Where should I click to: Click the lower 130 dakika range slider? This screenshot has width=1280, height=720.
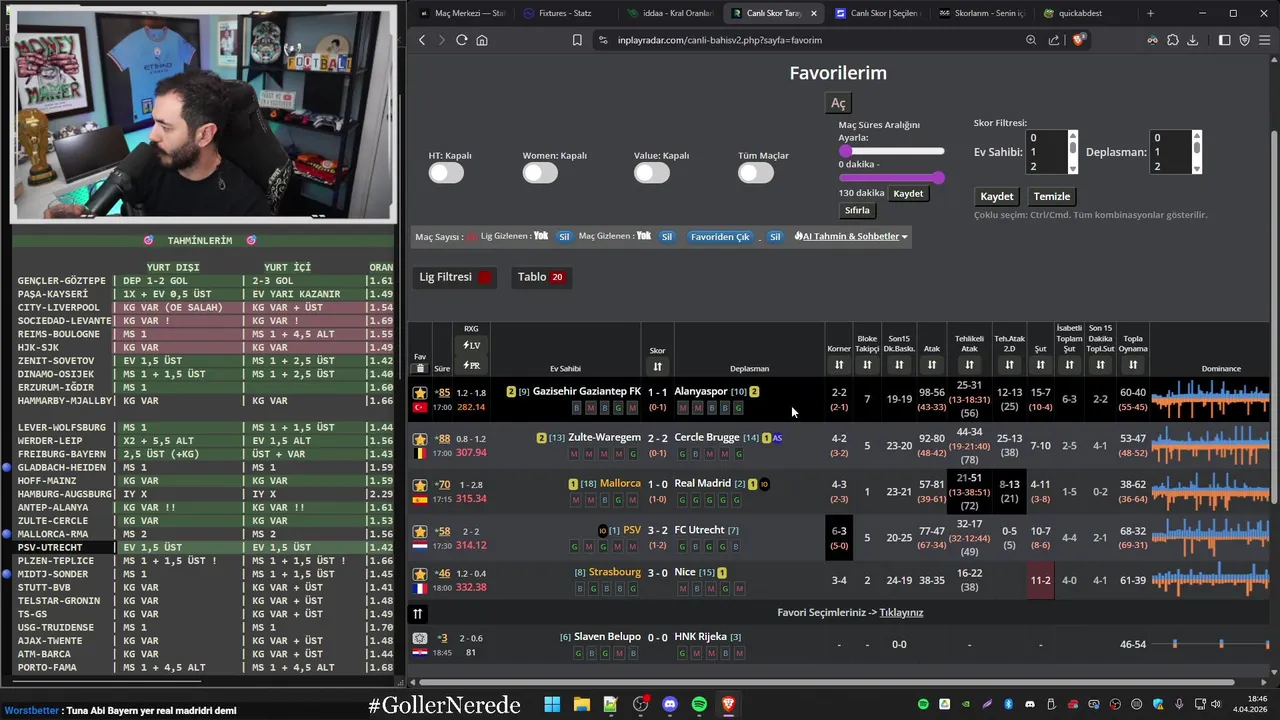click(891, 177)
